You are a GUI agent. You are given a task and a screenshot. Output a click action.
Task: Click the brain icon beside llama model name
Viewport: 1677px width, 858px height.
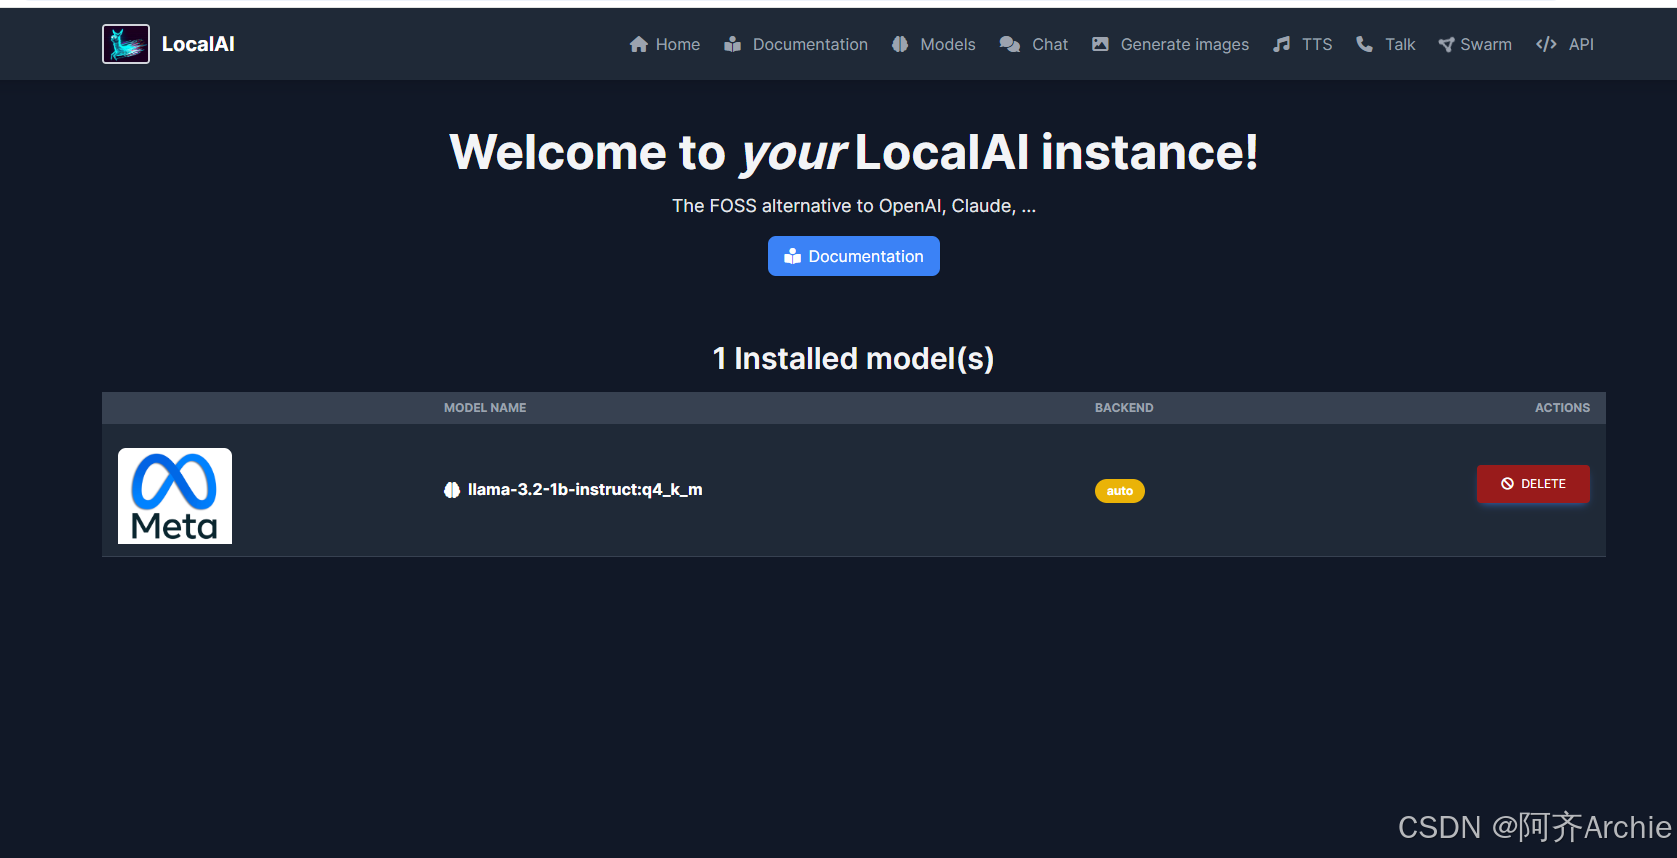pos(452,490)
